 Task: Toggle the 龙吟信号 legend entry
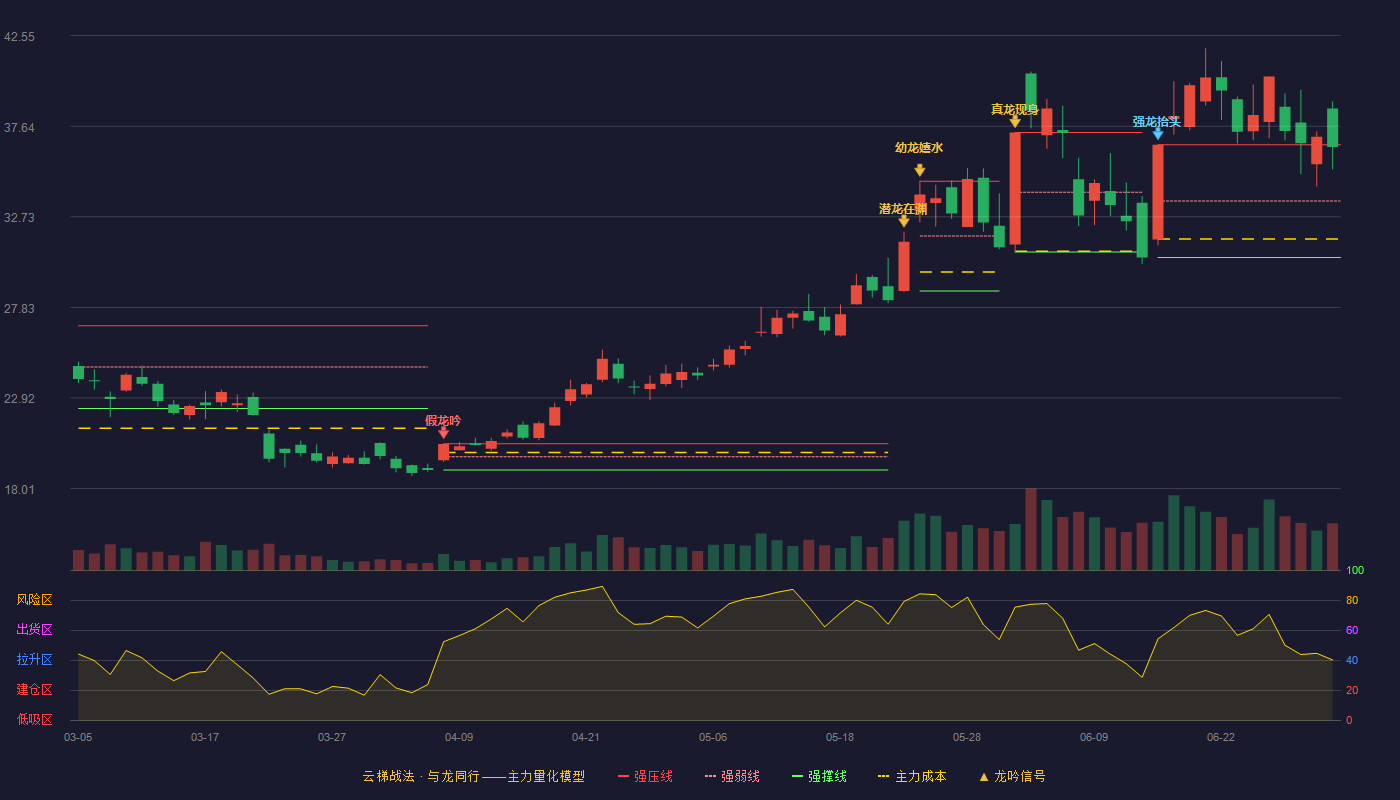click(1011, 776)
